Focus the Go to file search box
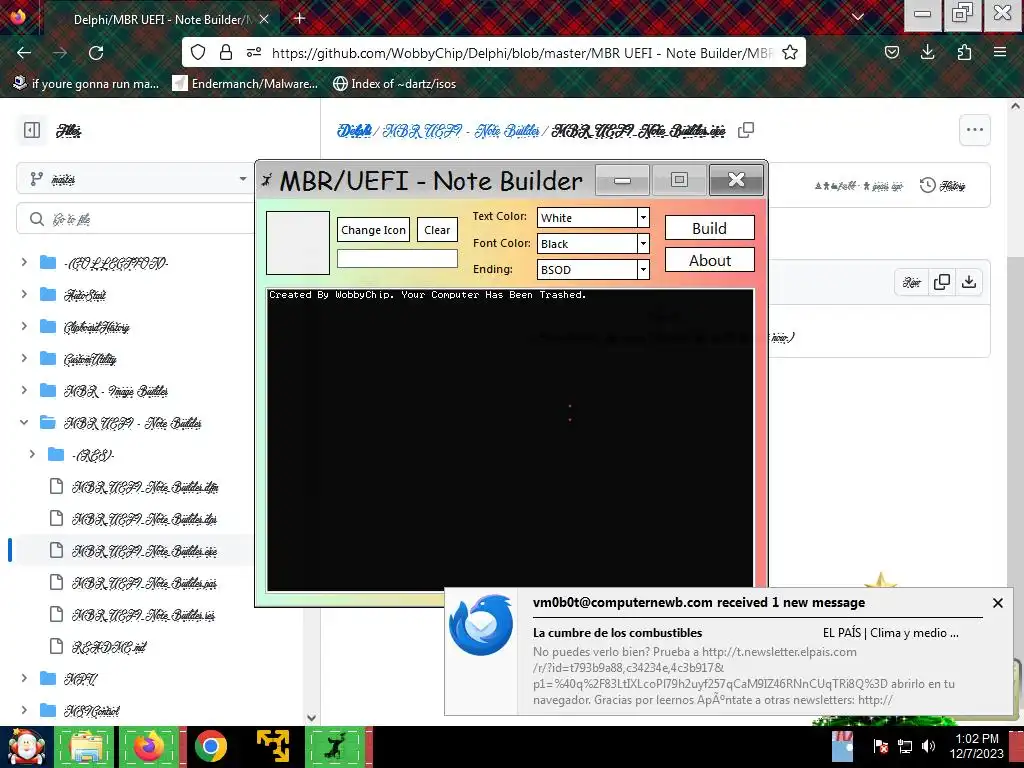 [x=137, y=219]
